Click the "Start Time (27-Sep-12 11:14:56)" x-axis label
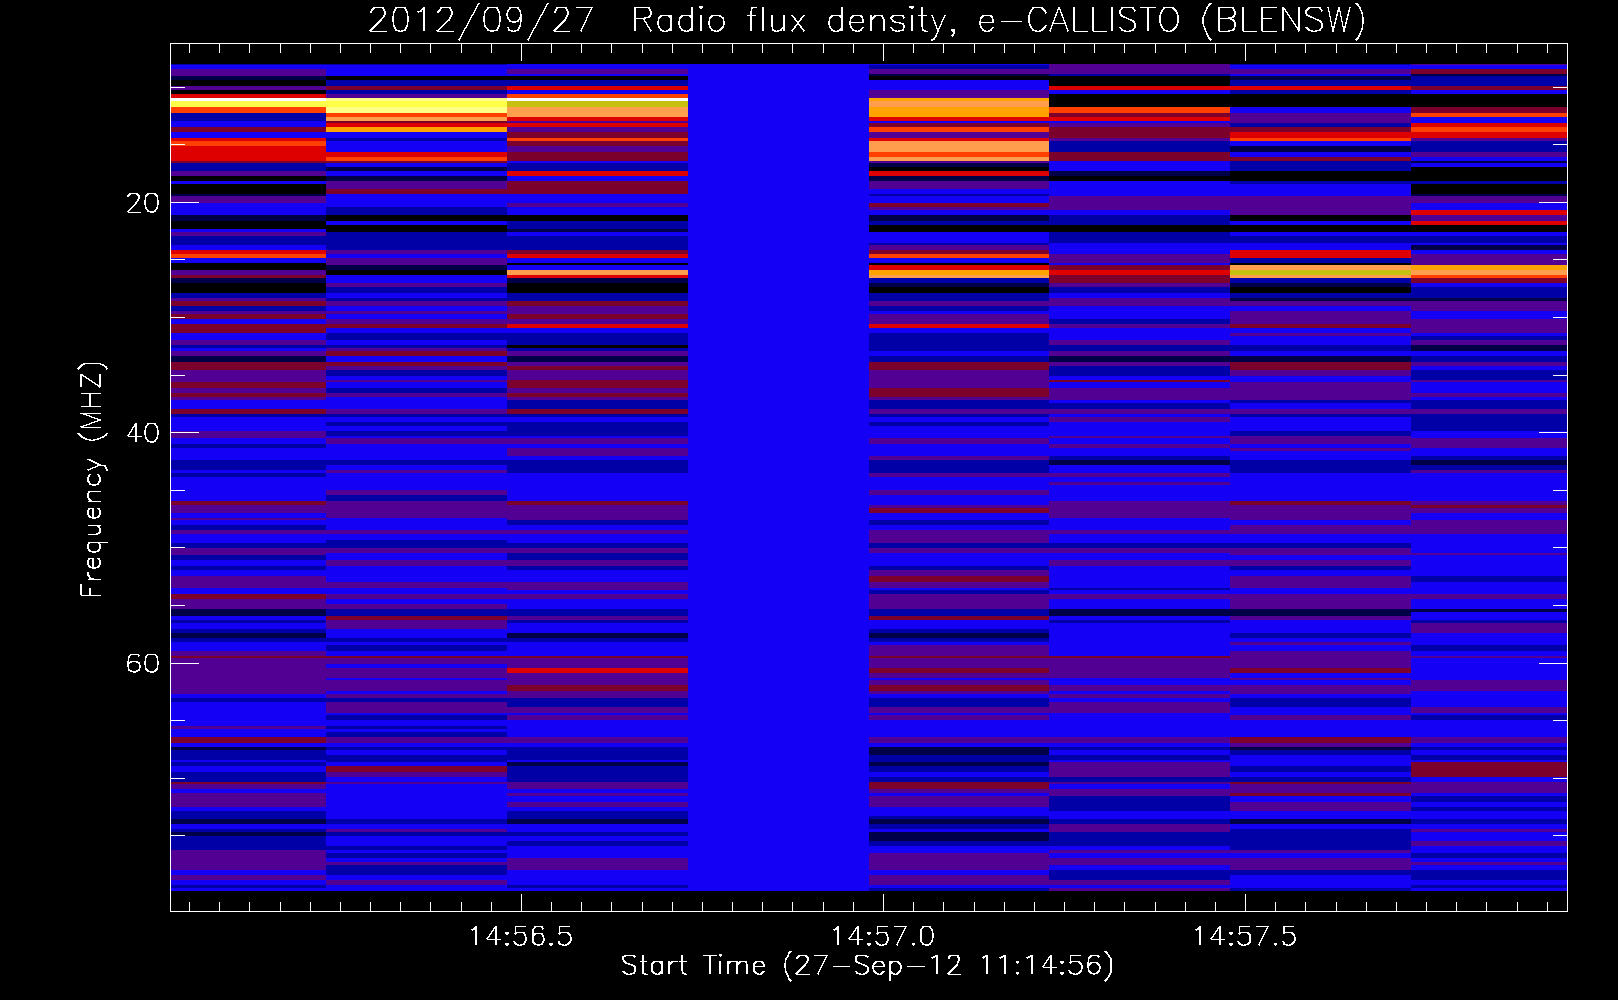Image resolution: width=1618 pixels, height=1000 pixels. [867, 966]
